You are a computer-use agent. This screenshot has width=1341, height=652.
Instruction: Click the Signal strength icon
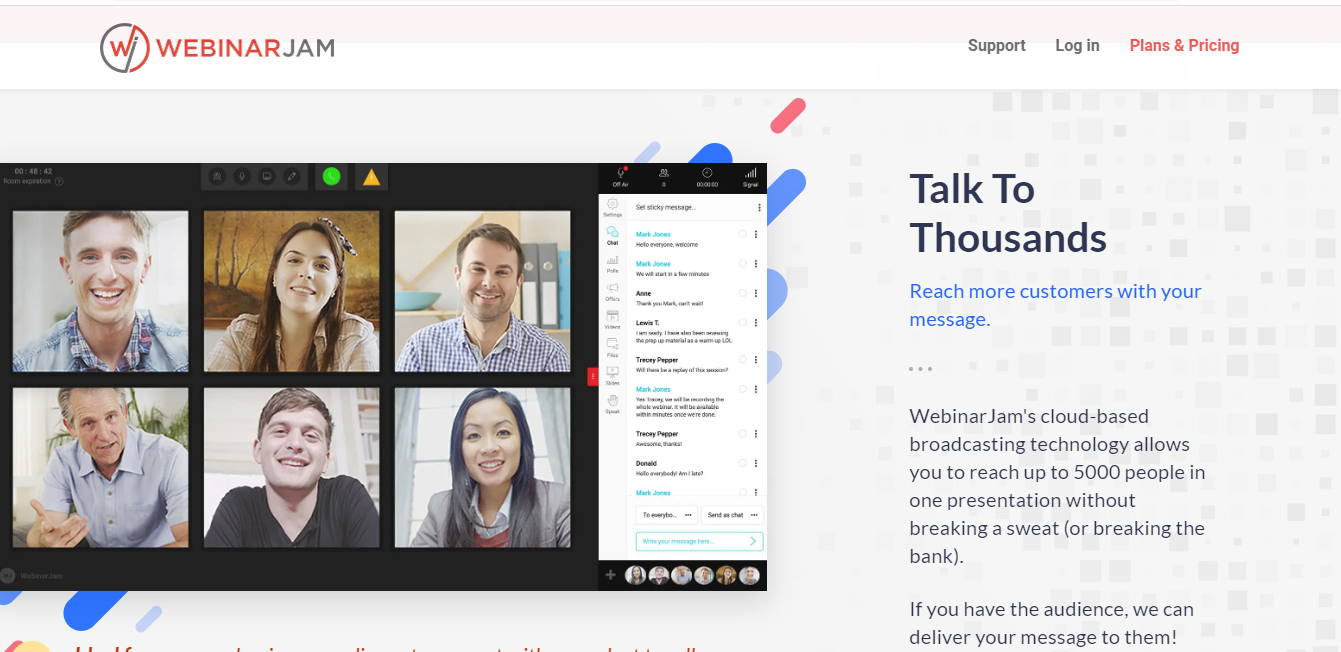coord(750,173)
